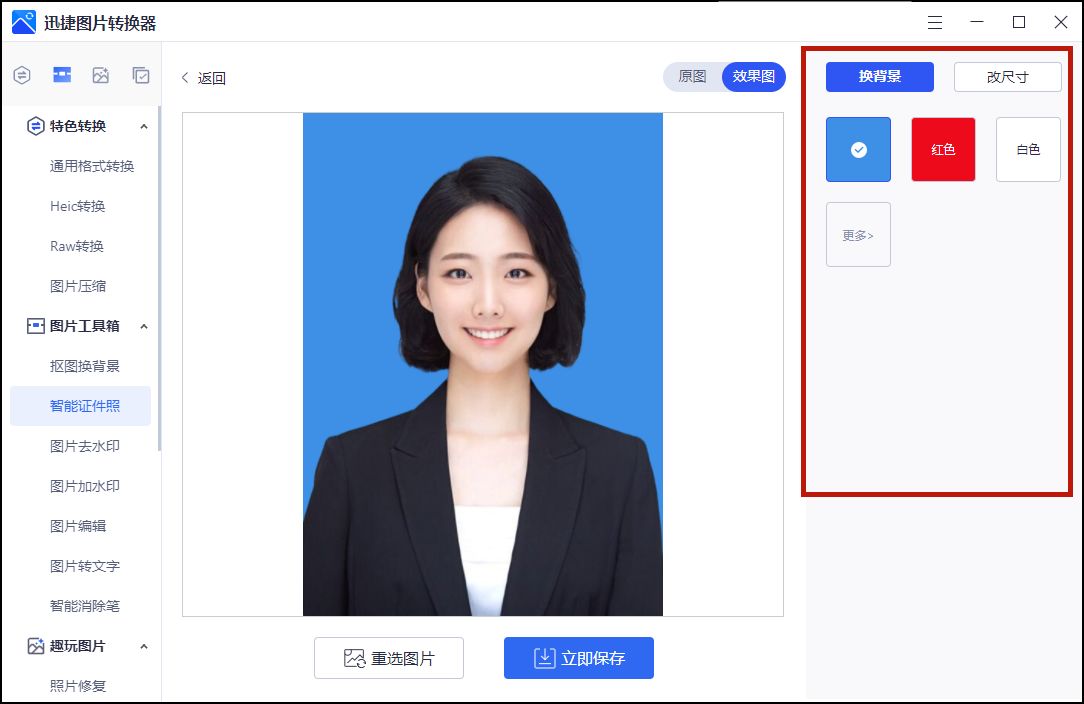Select the format conversion icon in top toolbar
Image resolution: width=1084 pixels, height=704 pixels.
(21, 74)
